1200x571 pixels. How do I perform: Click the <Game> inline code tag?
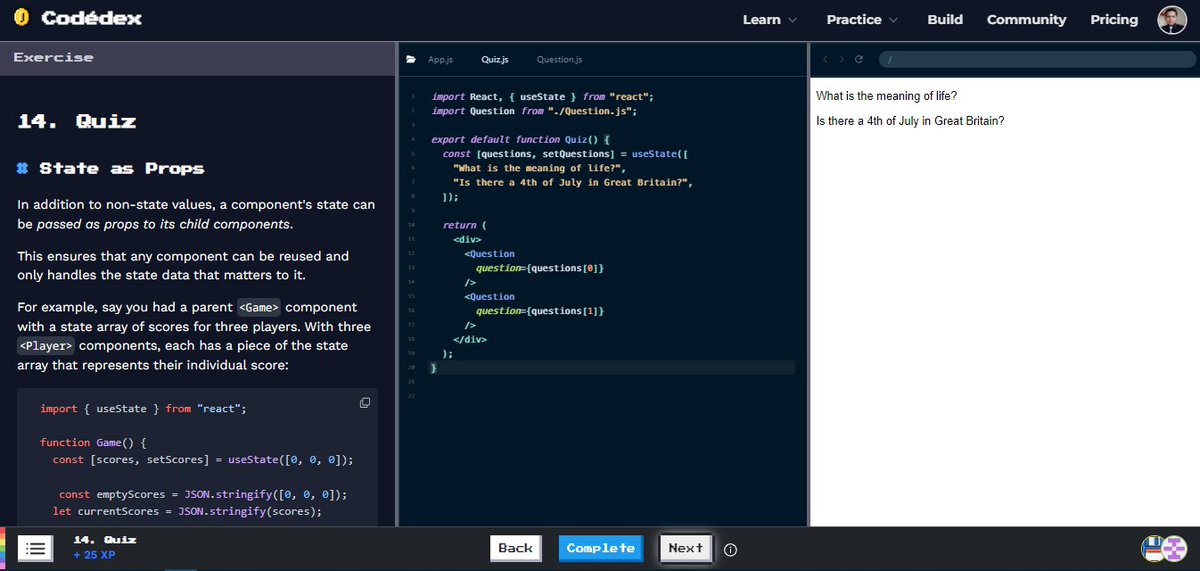tap(259, 307)
